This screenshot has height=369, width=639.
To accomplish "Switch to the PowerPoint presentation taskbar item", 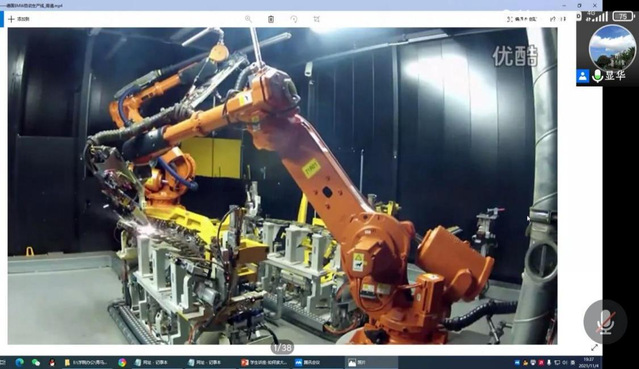I will click(264, 362).
